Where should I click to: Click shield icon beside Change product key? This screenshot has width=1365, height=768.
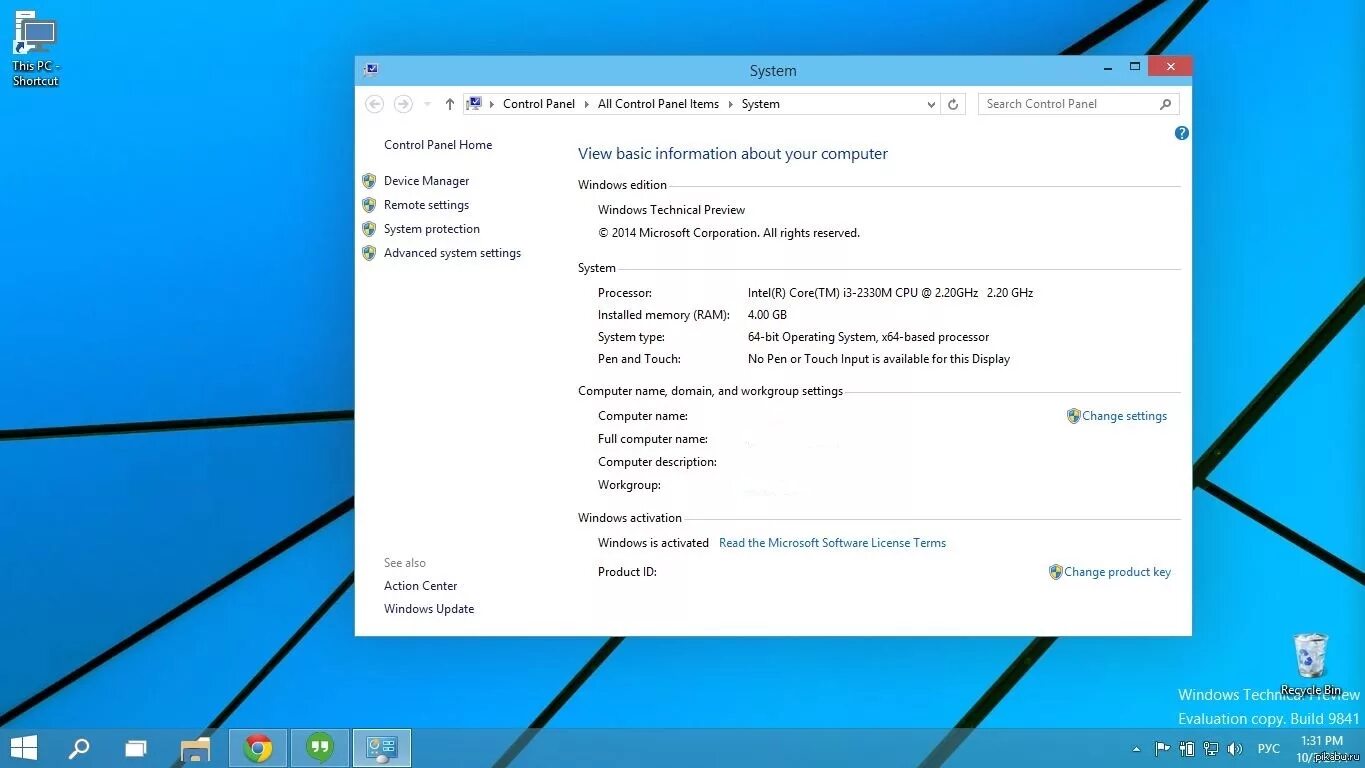pos(1055,572)
